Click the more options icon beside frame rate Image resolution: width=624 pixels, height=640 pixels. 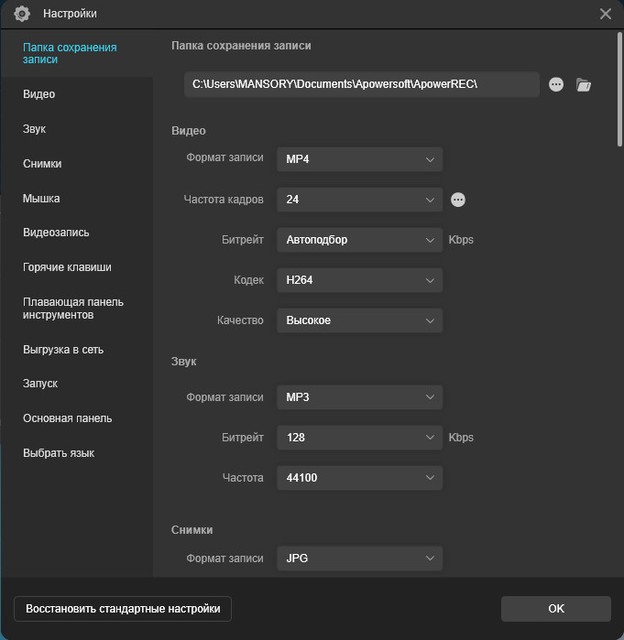pos(458,200)
